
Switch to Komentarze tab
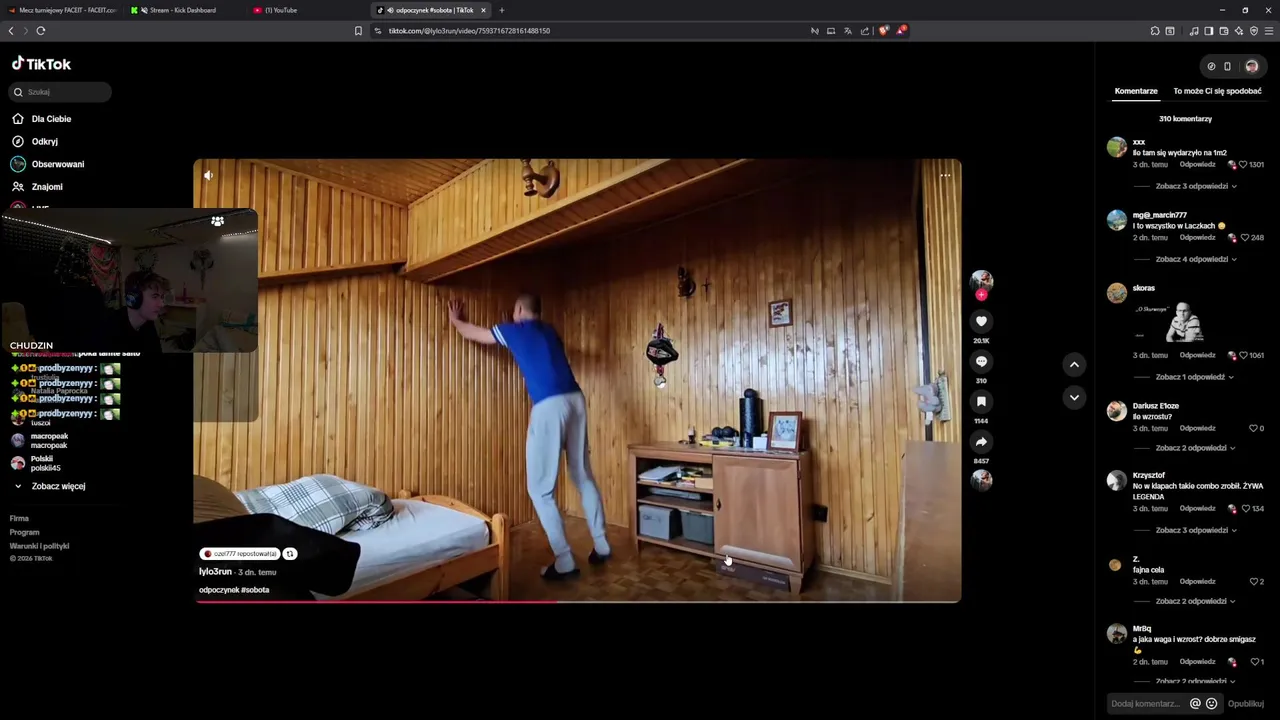coord(1136,91)
